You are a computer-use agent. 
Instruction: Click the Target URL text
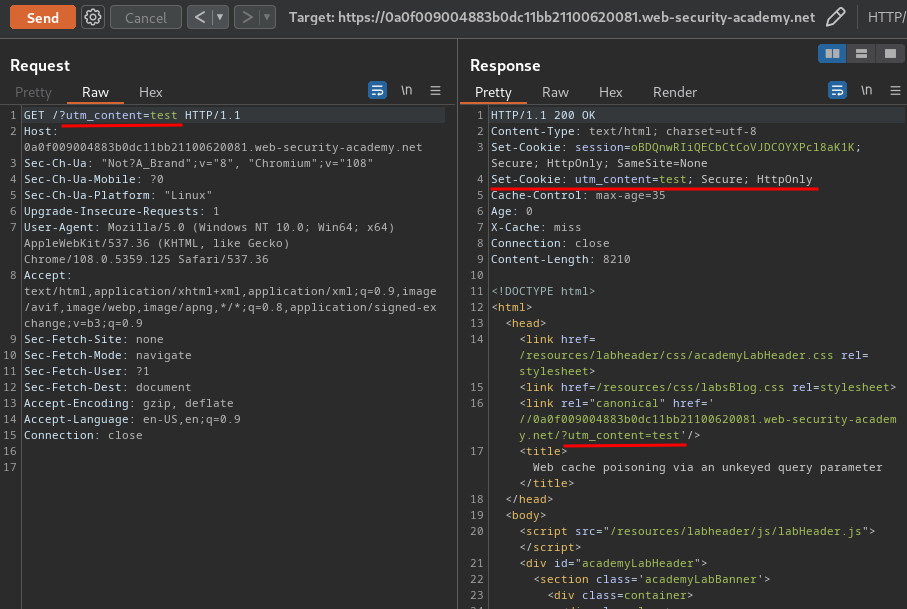pyautogui.click(x=552, y=17)
